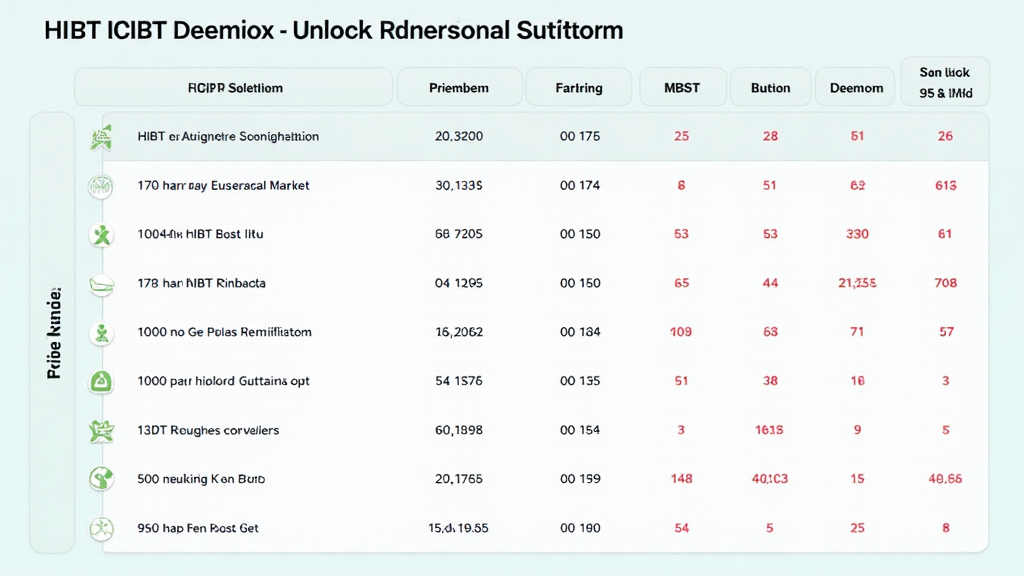This screenshot has width=1024, height=576.
Task: Click the Farlring column header
Action: click(x=579, y=87)
